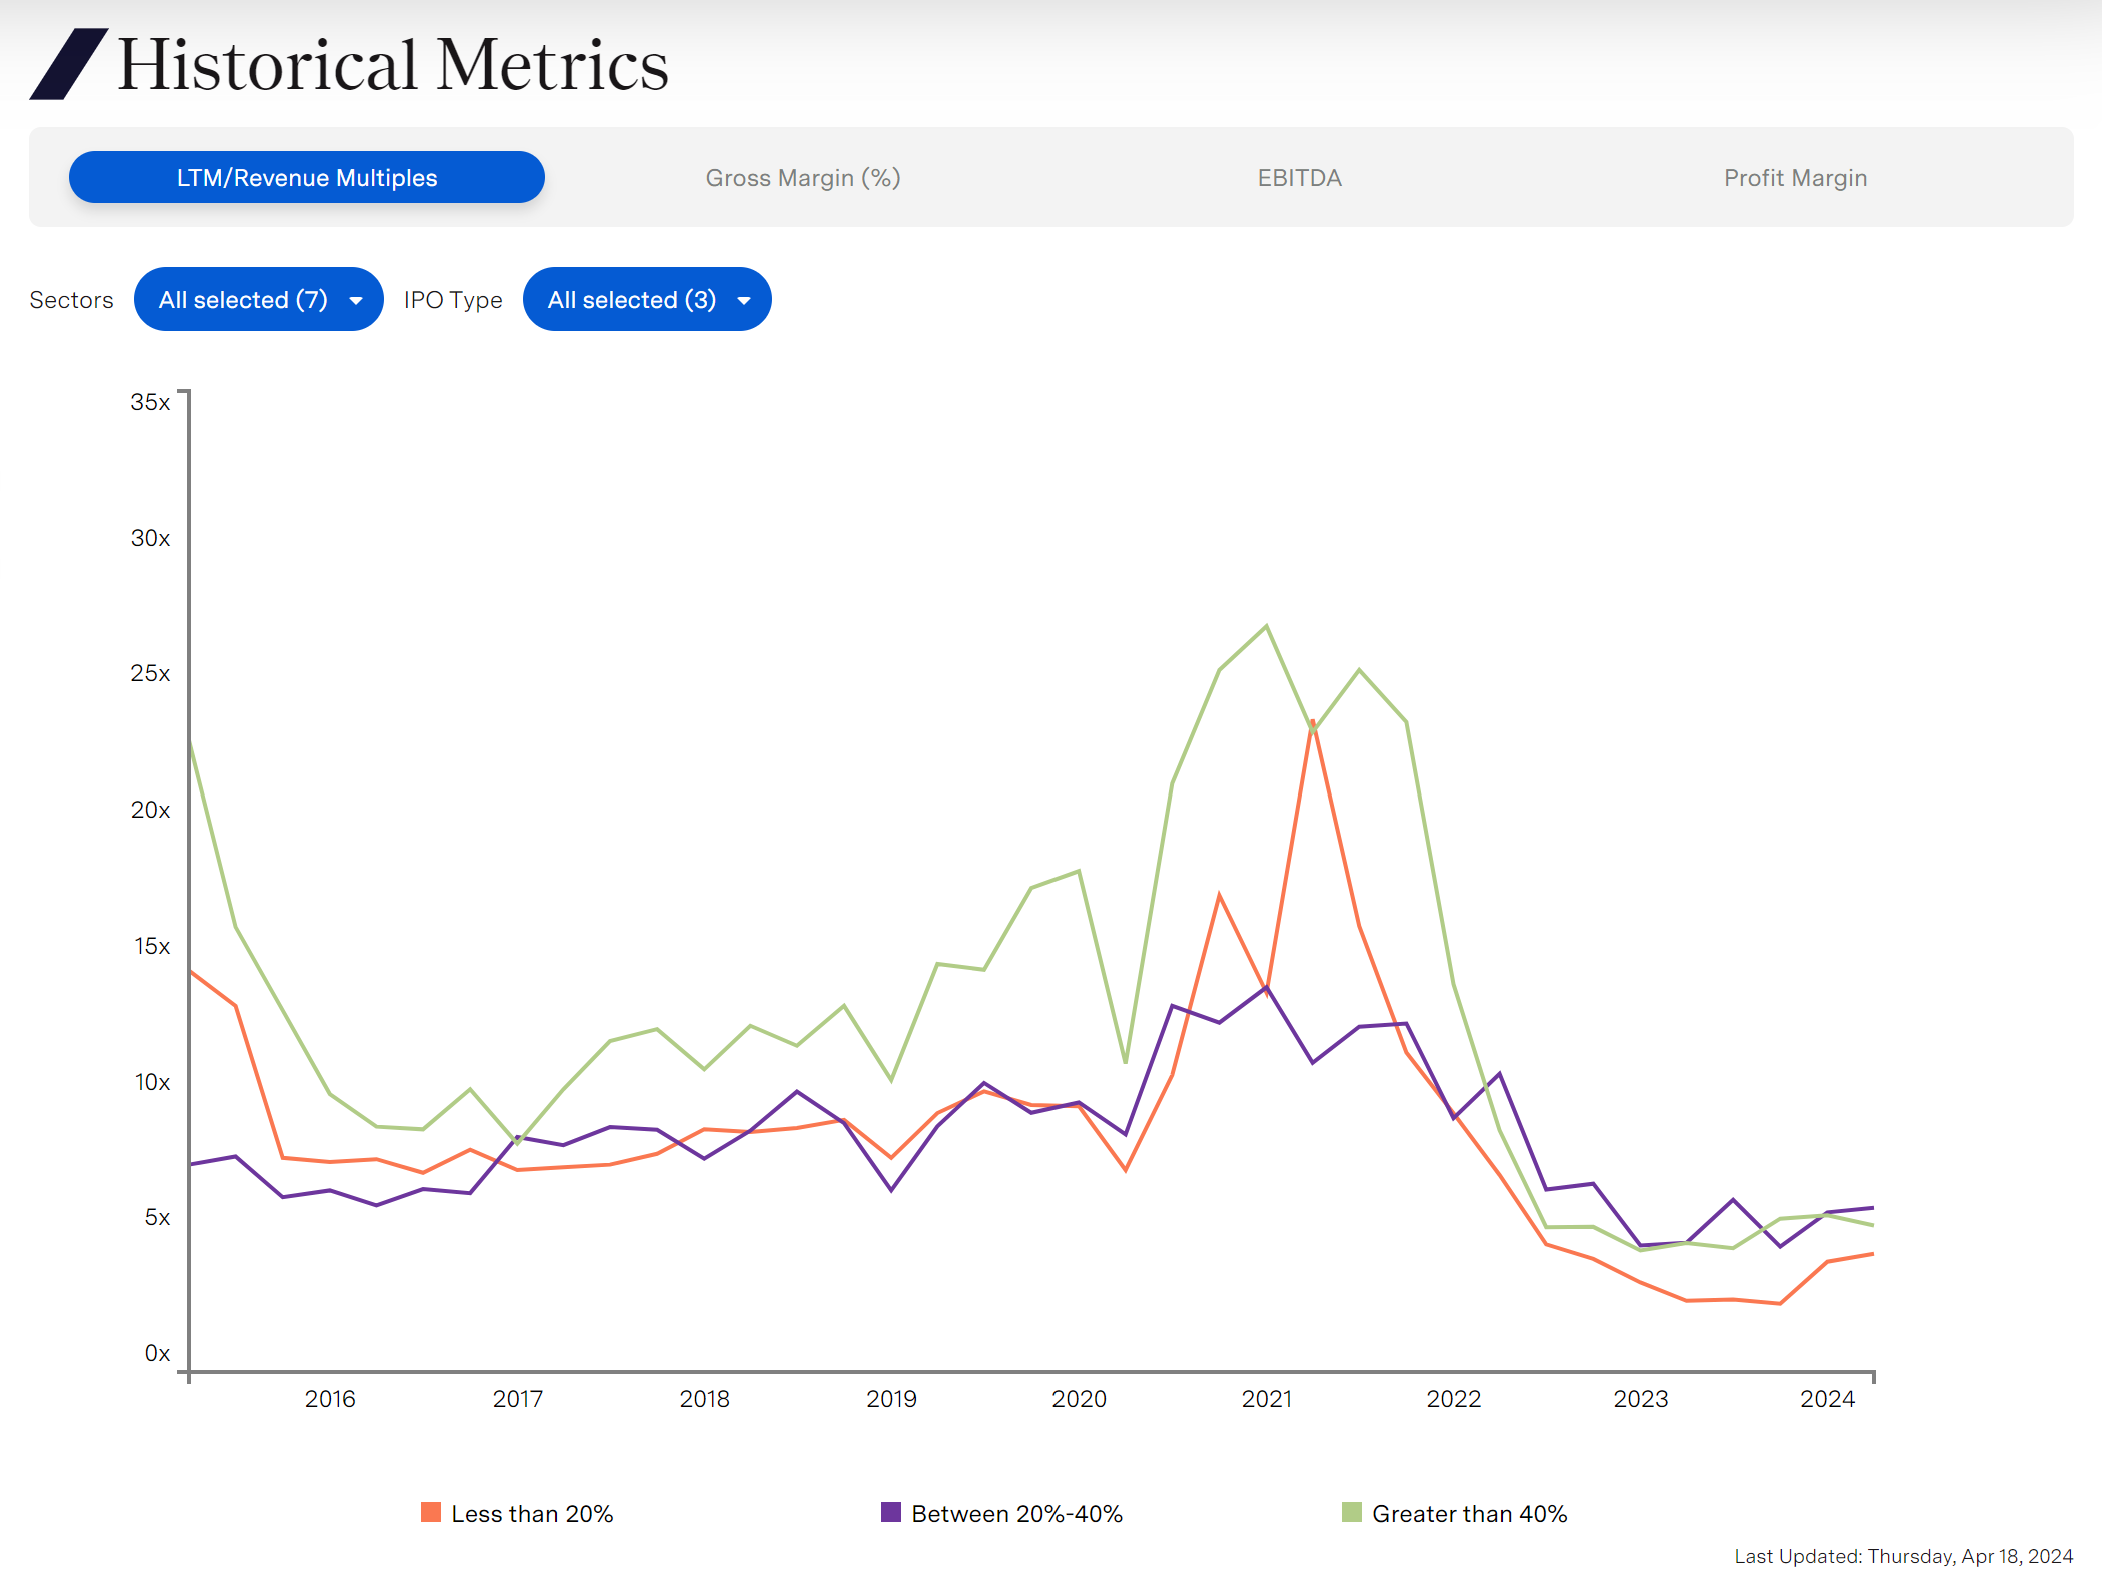
Task: Click the 15x y-axis label
Action: 152,946
